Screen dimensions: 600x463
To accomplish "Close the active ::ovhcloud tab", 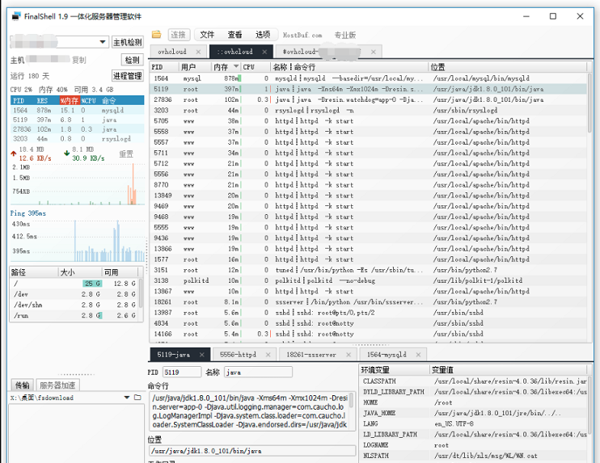I will [x=264, y=50].
